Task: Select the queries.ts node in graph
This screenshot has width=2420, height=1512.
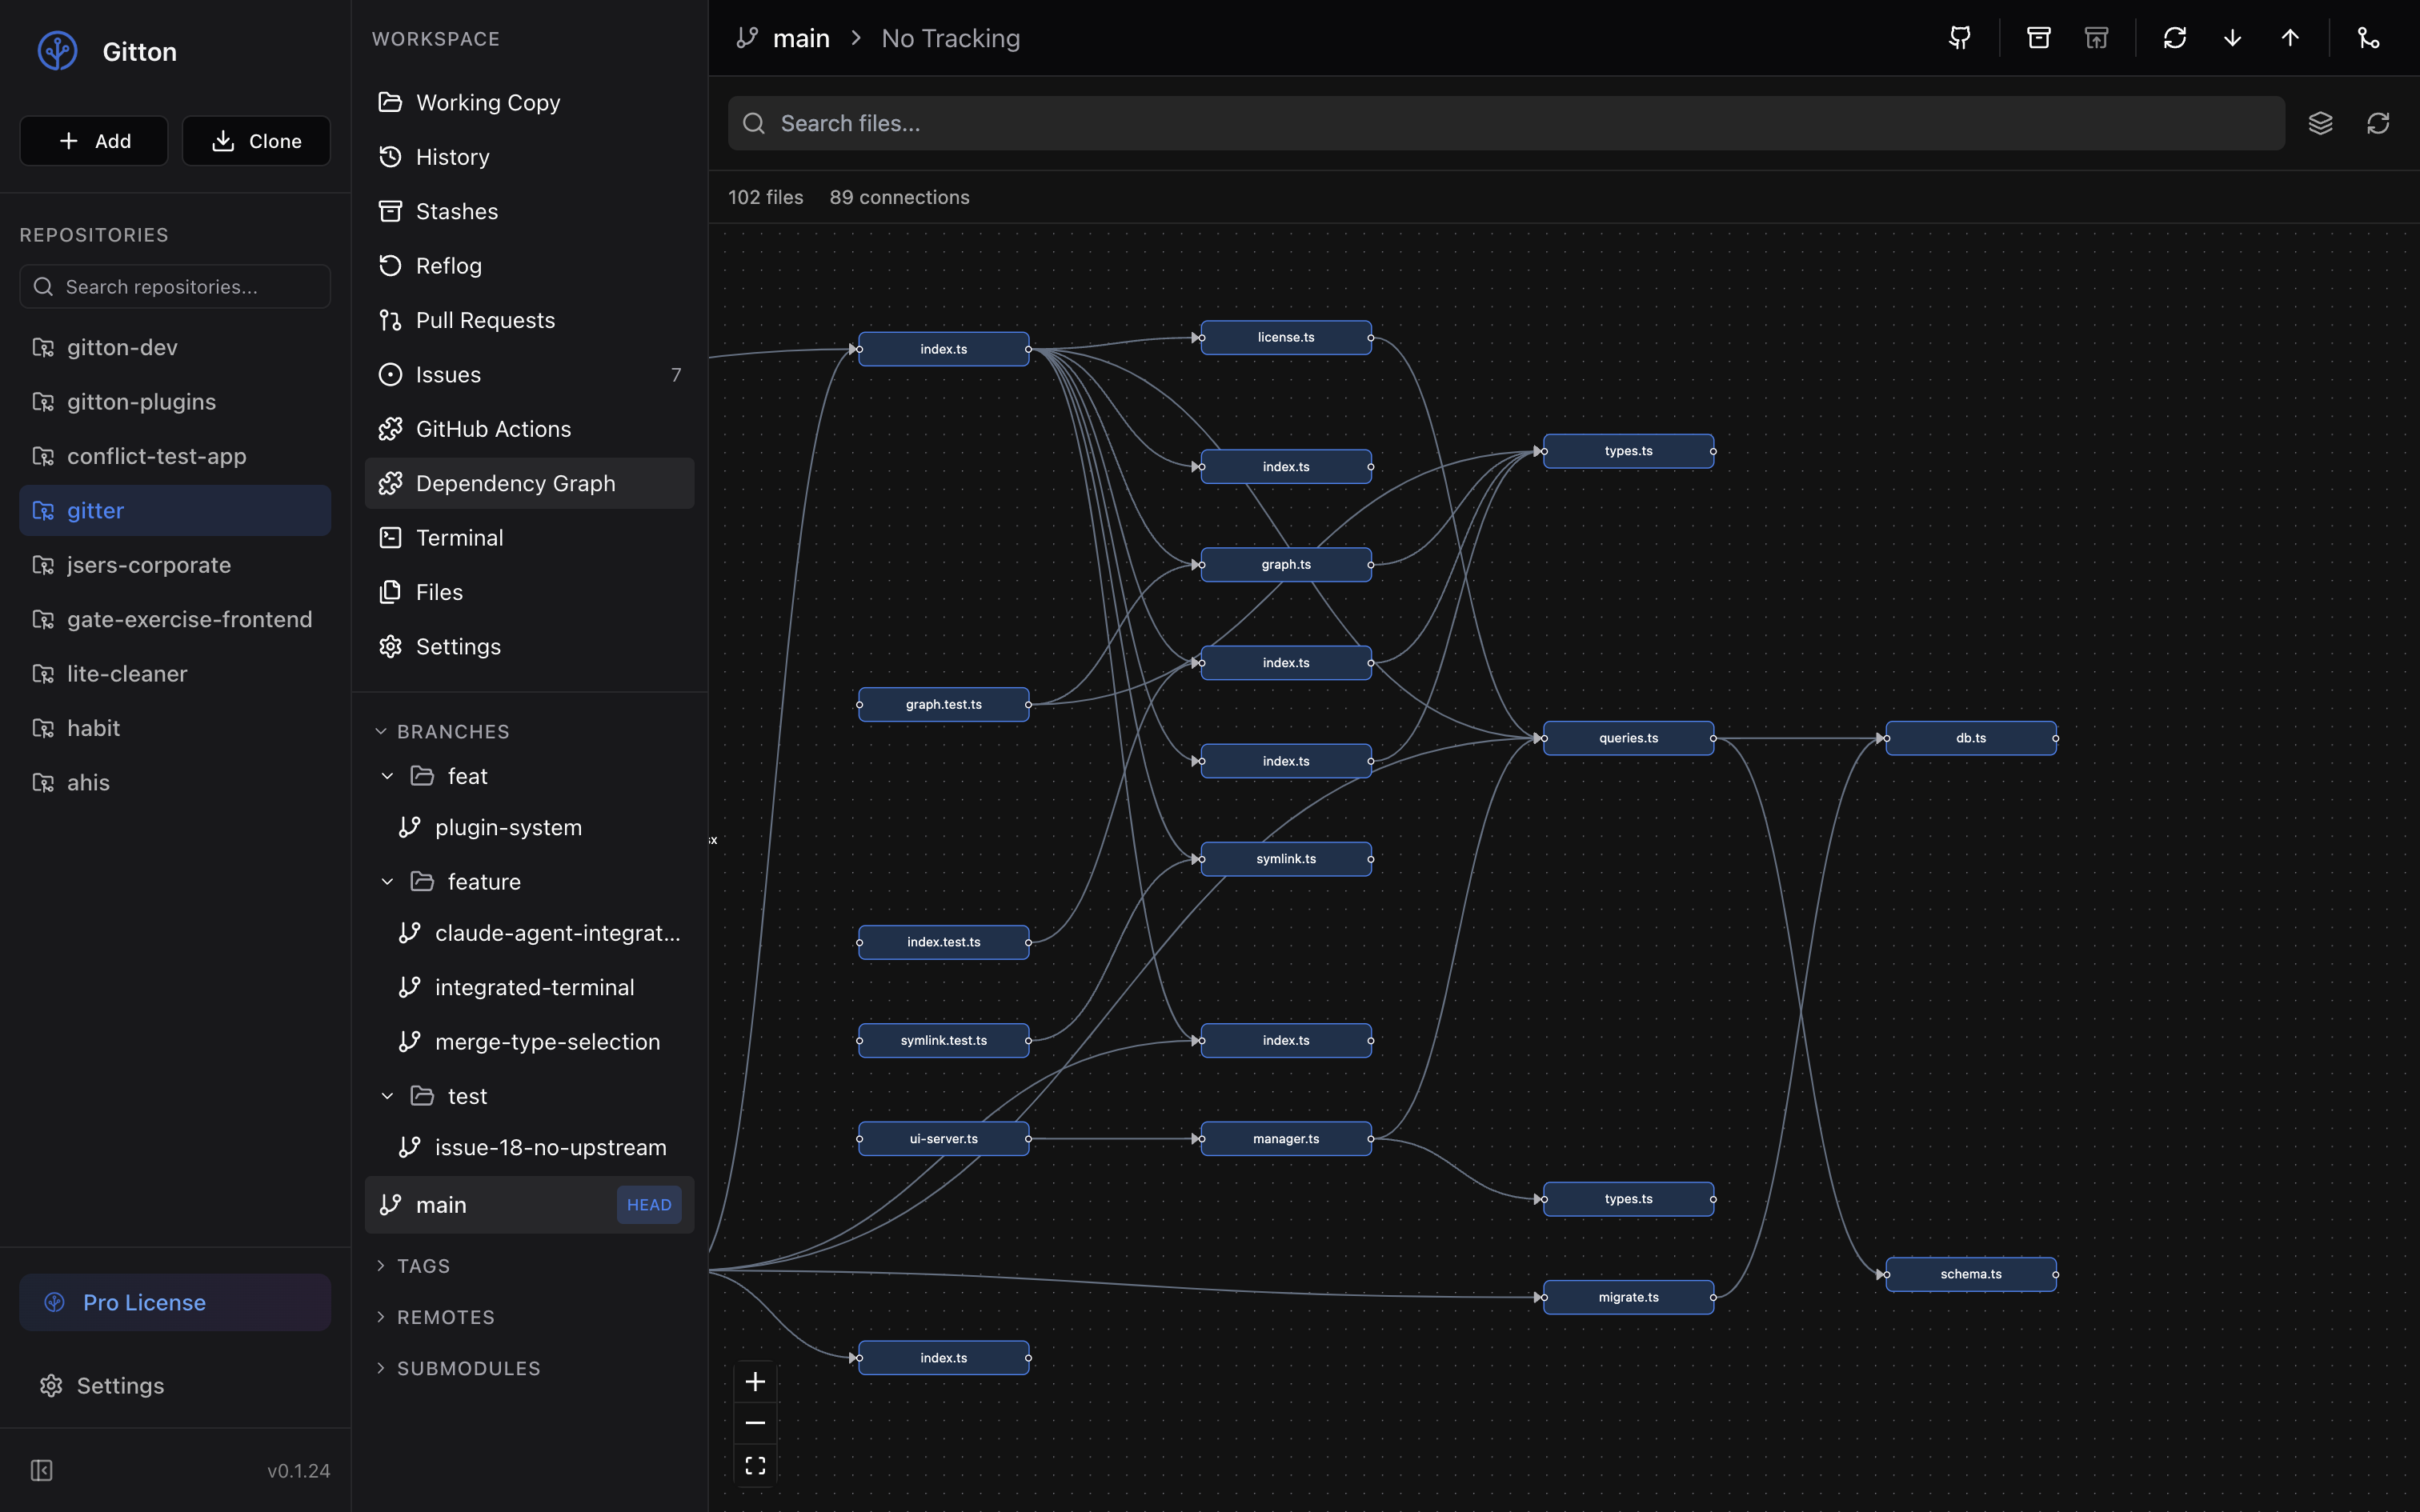Action: pyautogui.click(x=1628, y=738)
